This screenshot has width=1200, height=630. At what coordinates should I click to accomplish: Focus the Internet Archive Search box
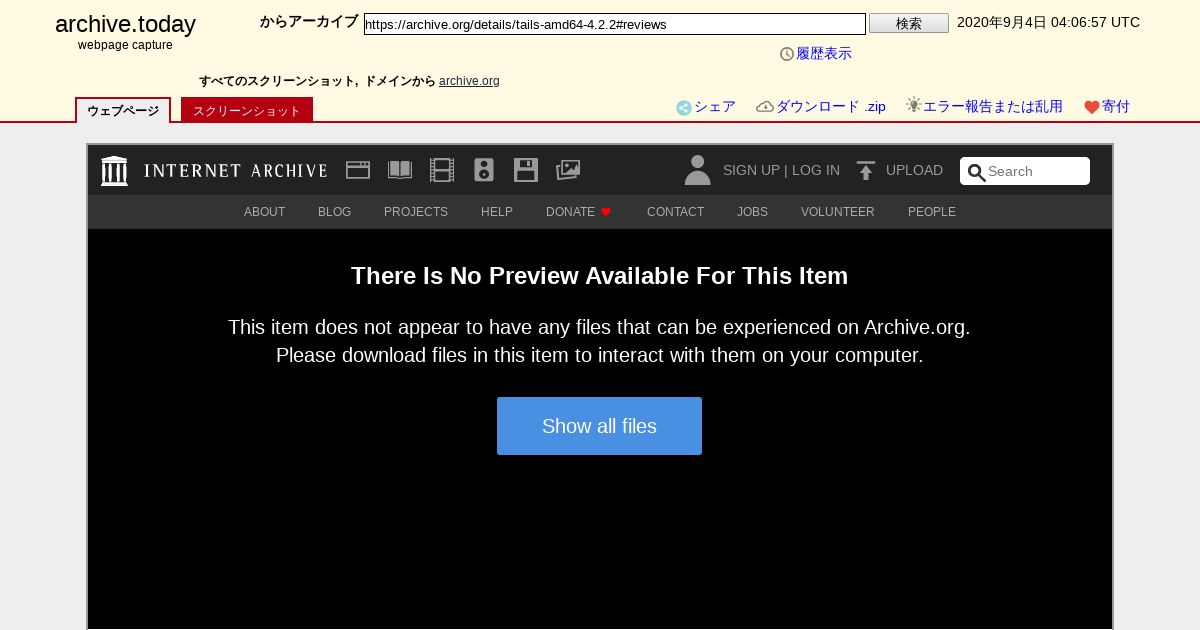tap(1025, 171)
